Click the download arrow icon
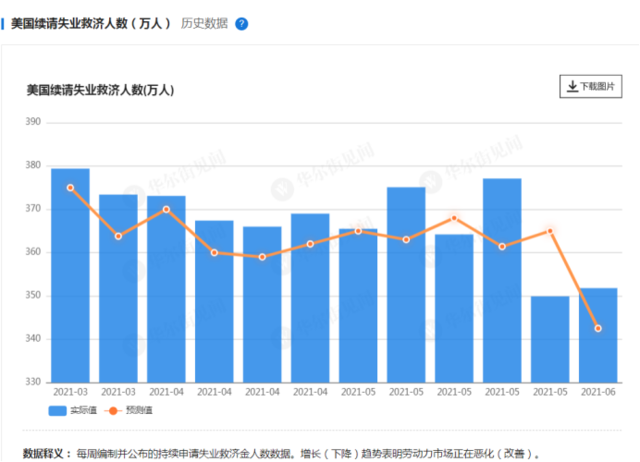The image size is (640, 462). [x=573, y=86]
